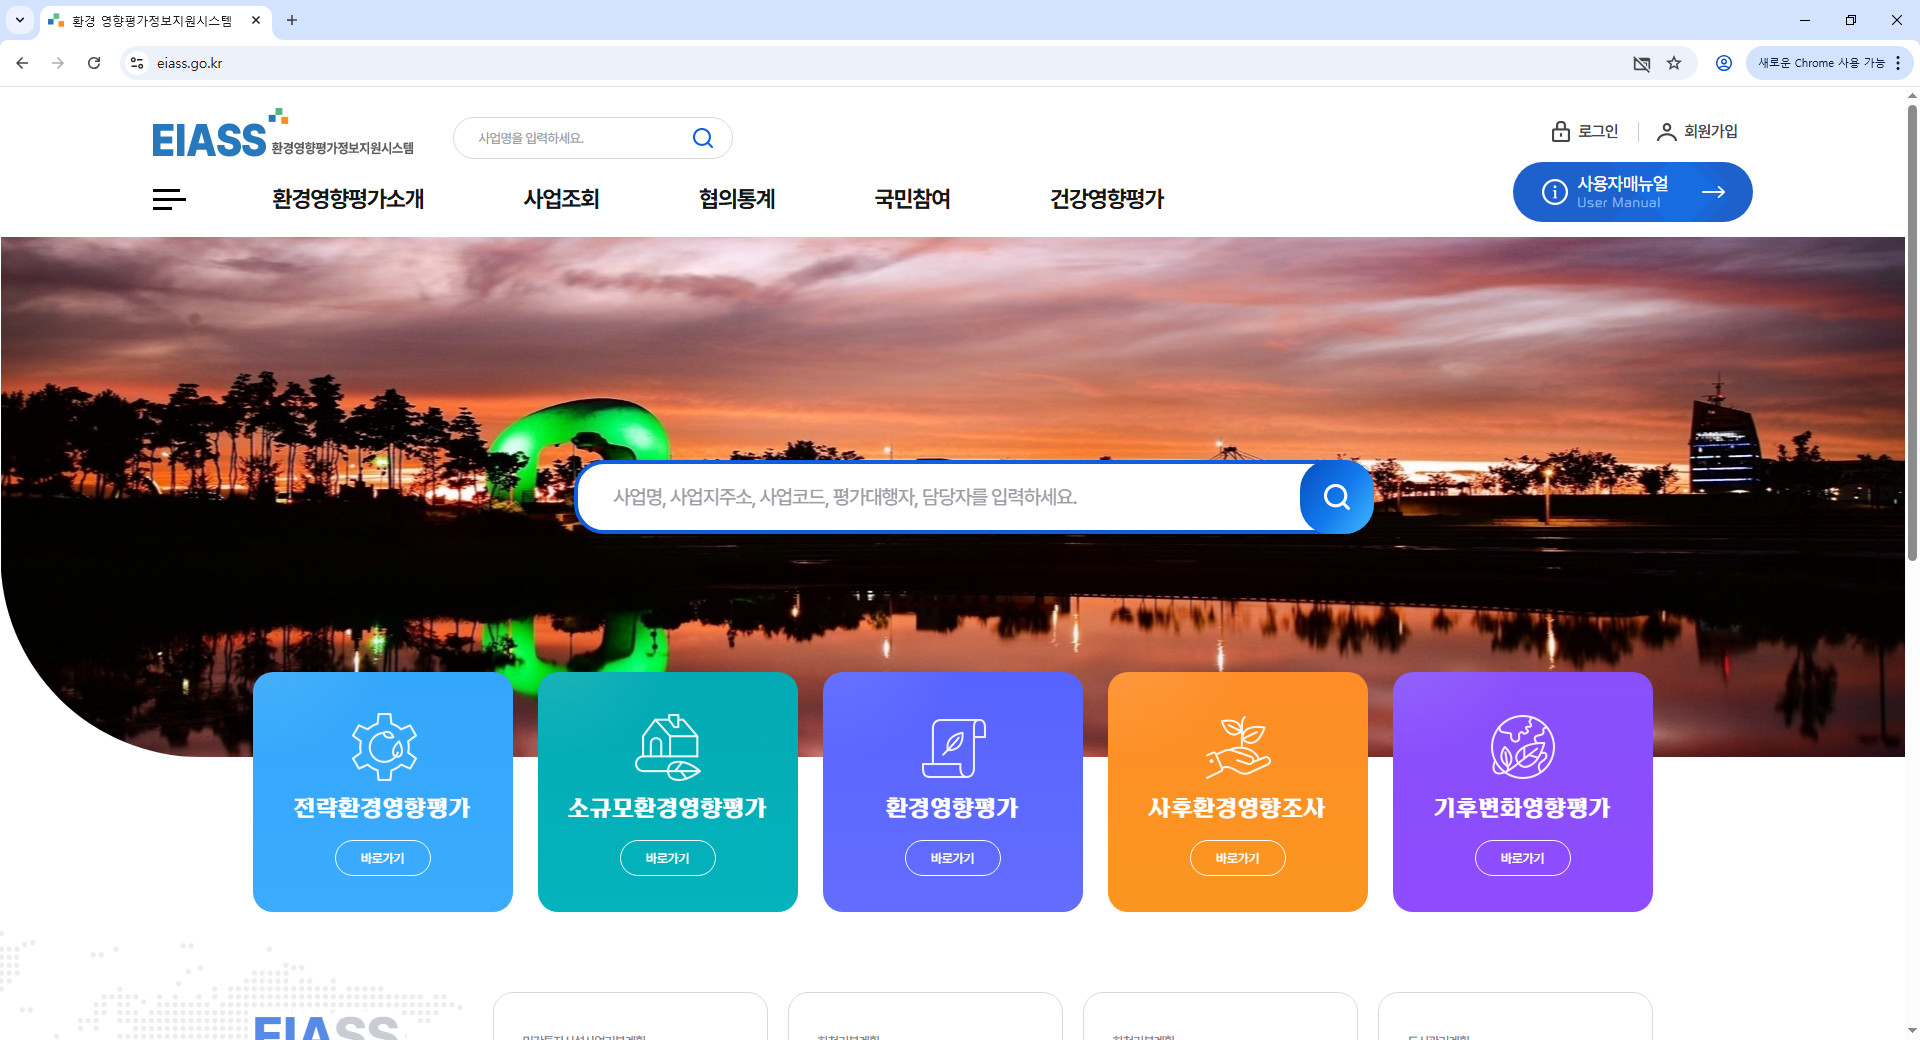Open the 건강영향평가 menu

point(1107,199)
